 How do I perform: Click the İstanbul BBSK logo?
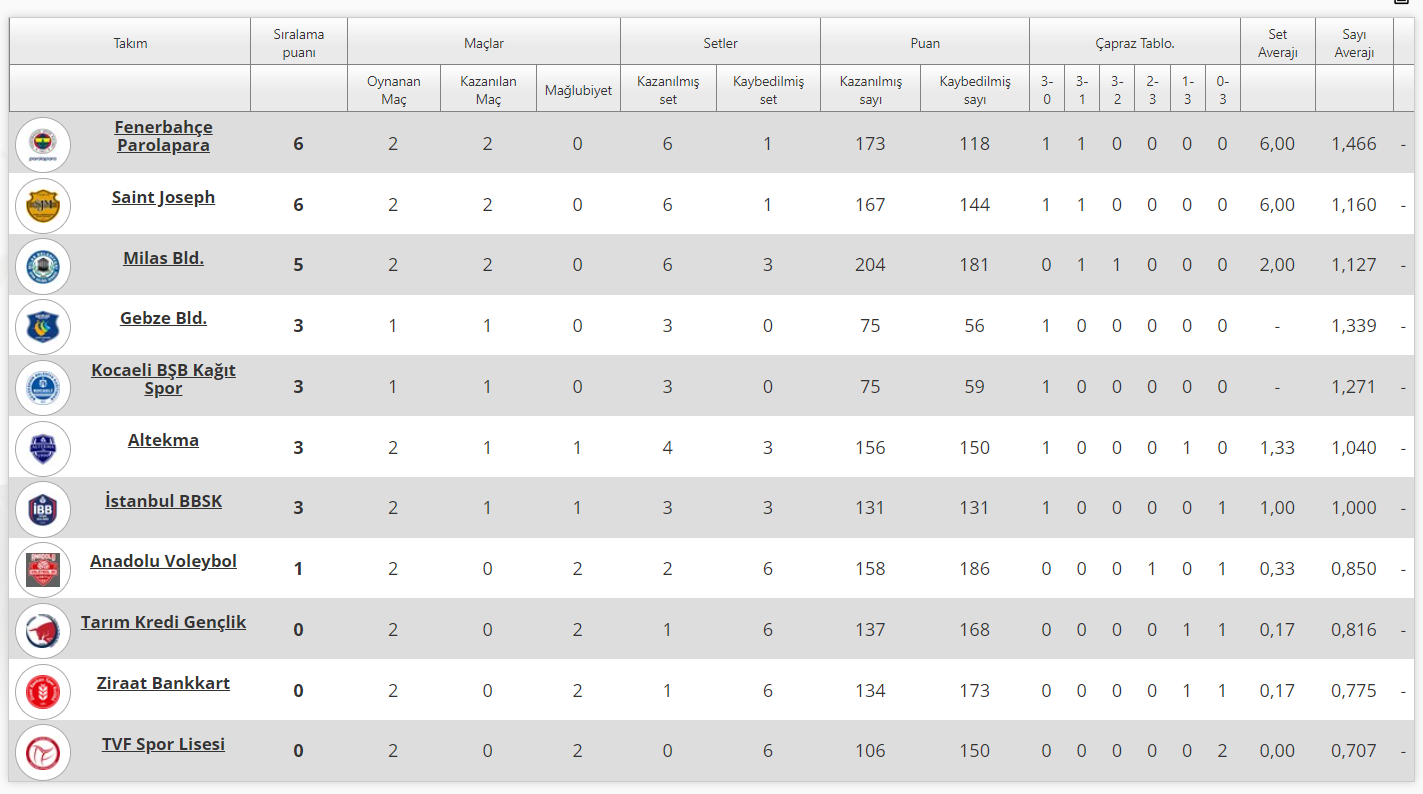(x=43, y=509)
